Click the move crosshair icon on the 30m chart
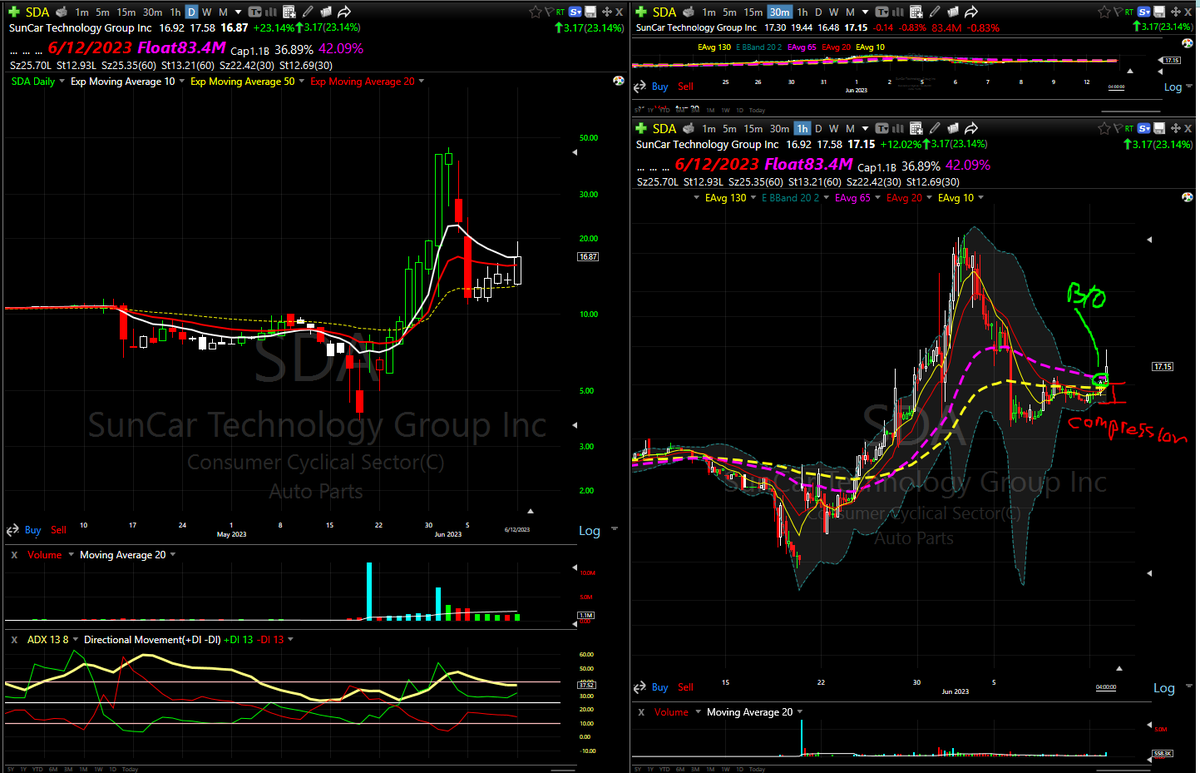The image size is (1200, 773). click(x=1176, y=11)
